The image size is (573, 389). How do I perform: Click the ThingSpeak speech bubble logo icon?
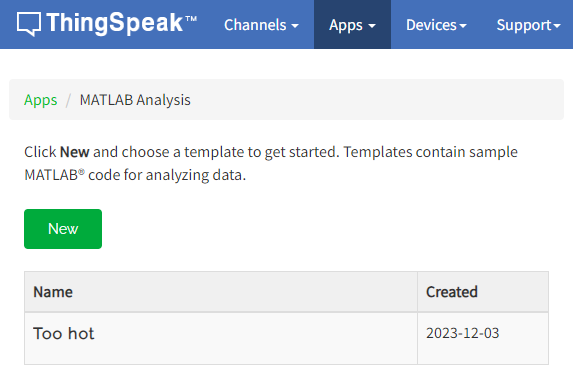tap(29, 24)
